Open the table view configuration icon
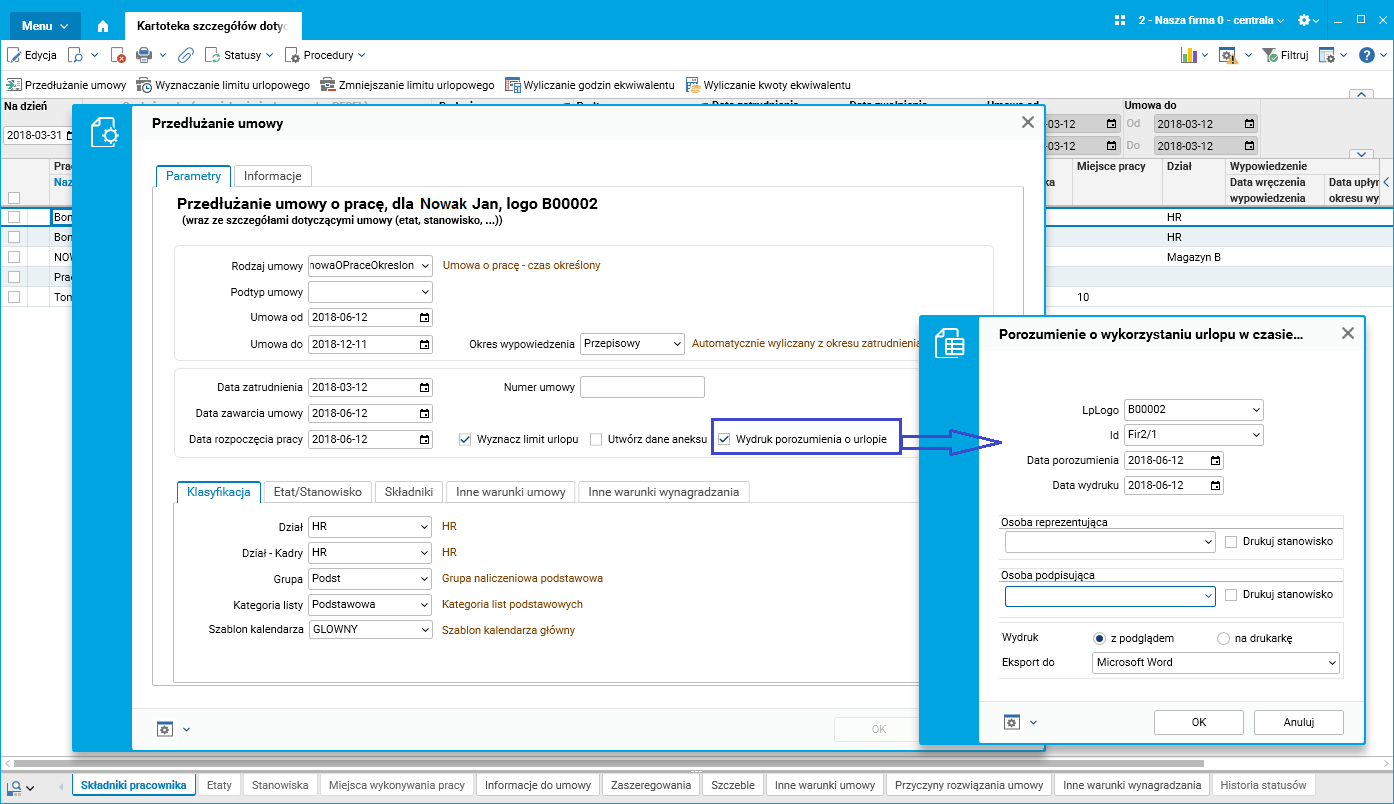Viewport: 1394px width, 804px height. point(1327,55)
